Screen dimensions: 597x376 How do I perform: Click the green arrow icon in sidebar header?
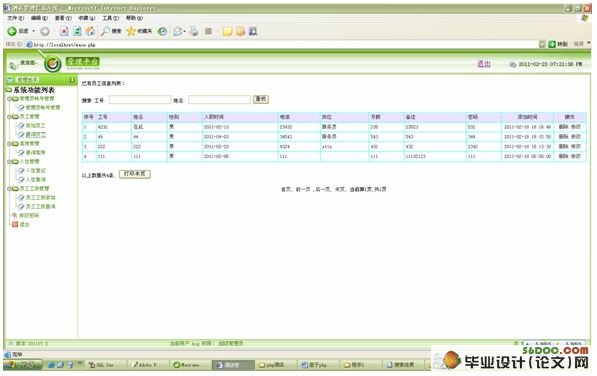point(72,80)
